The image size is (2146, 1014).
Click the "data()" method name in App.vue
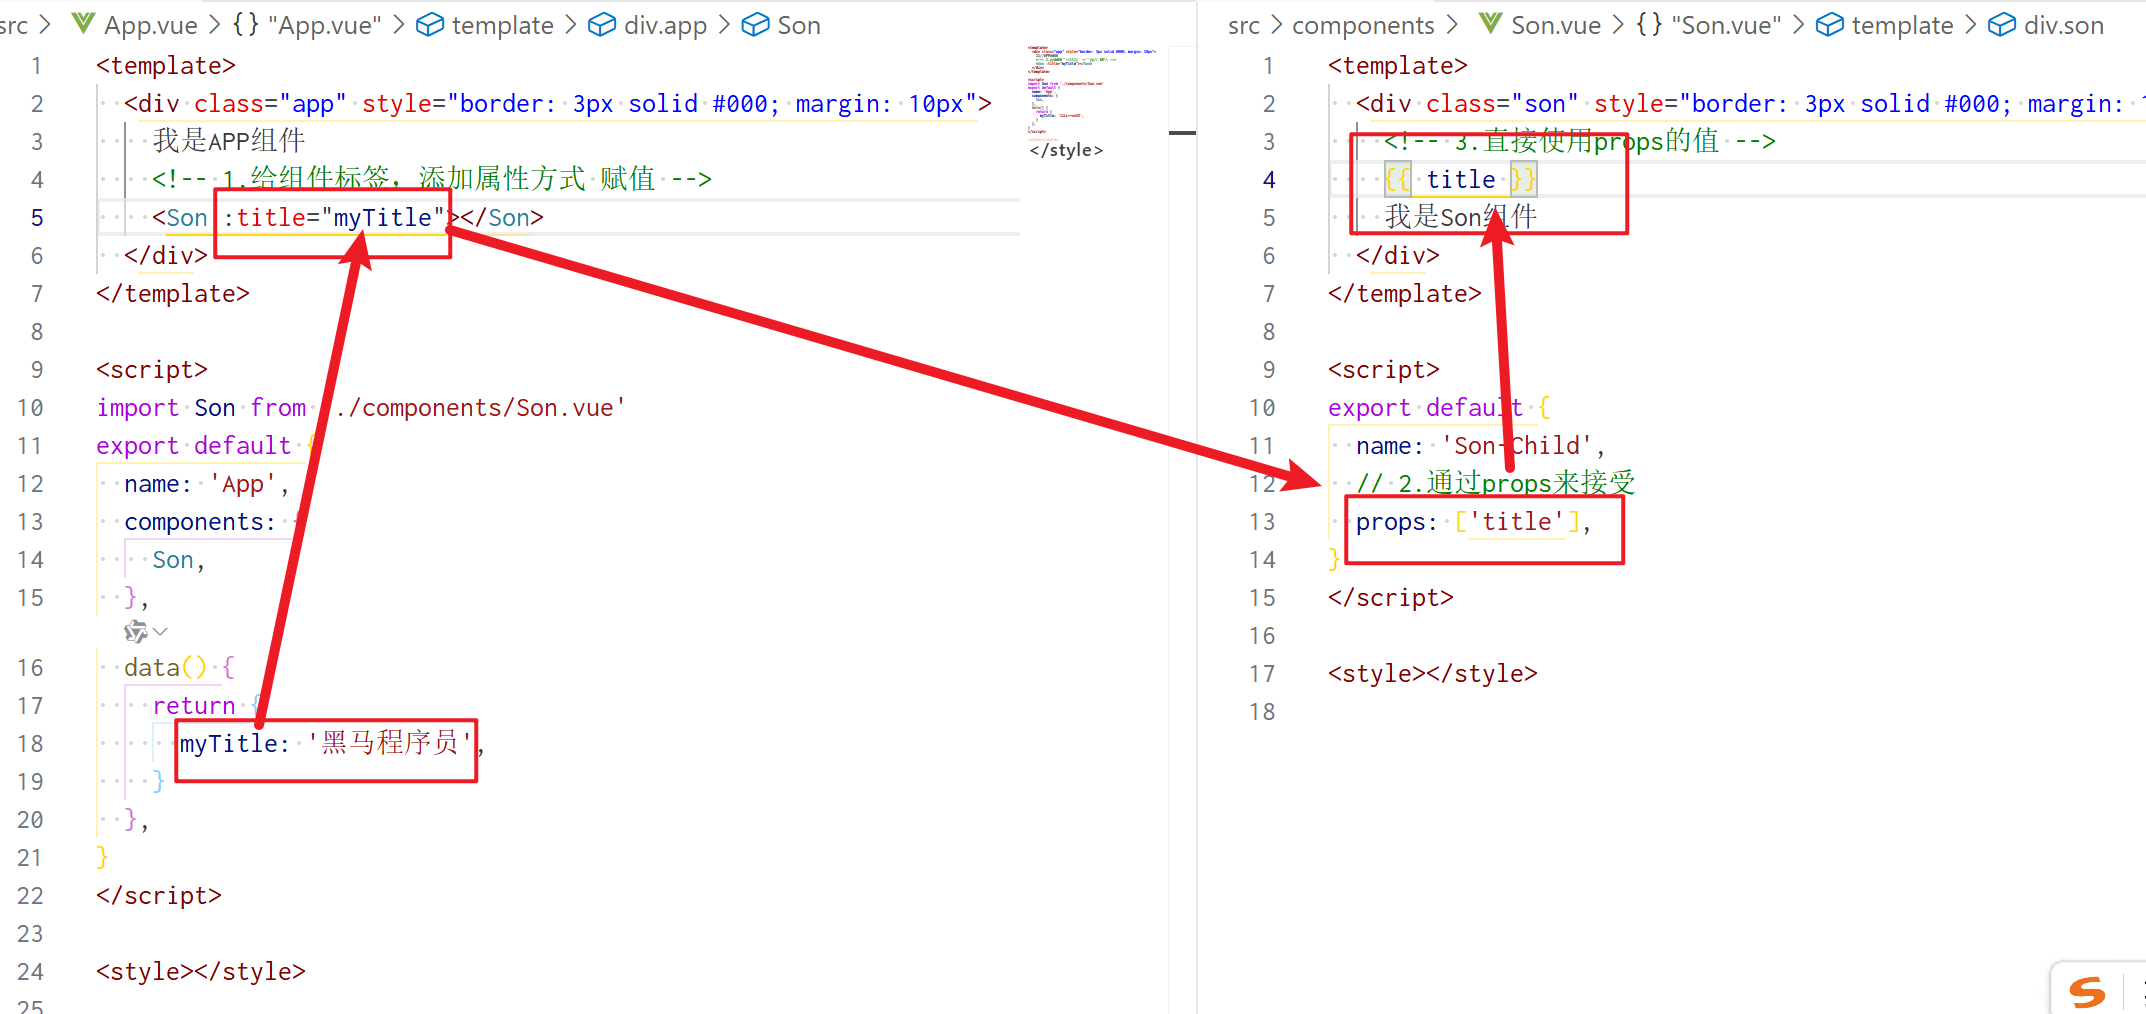click(x=166, y=668)
